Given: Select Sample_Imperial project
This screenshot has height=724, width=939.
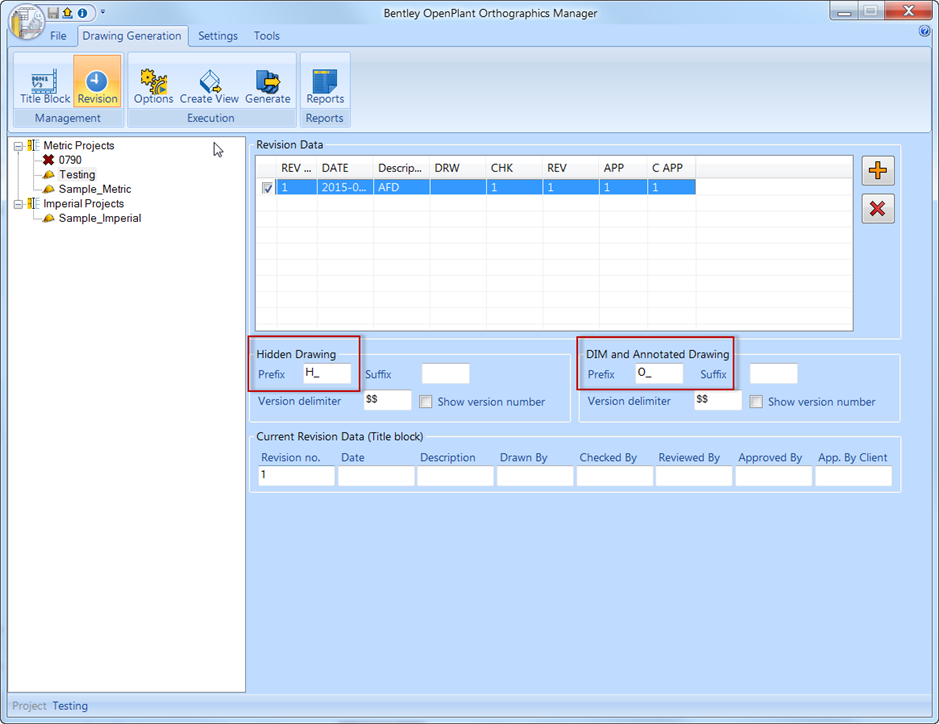Looking at the screenshot, I should point(100,219).
